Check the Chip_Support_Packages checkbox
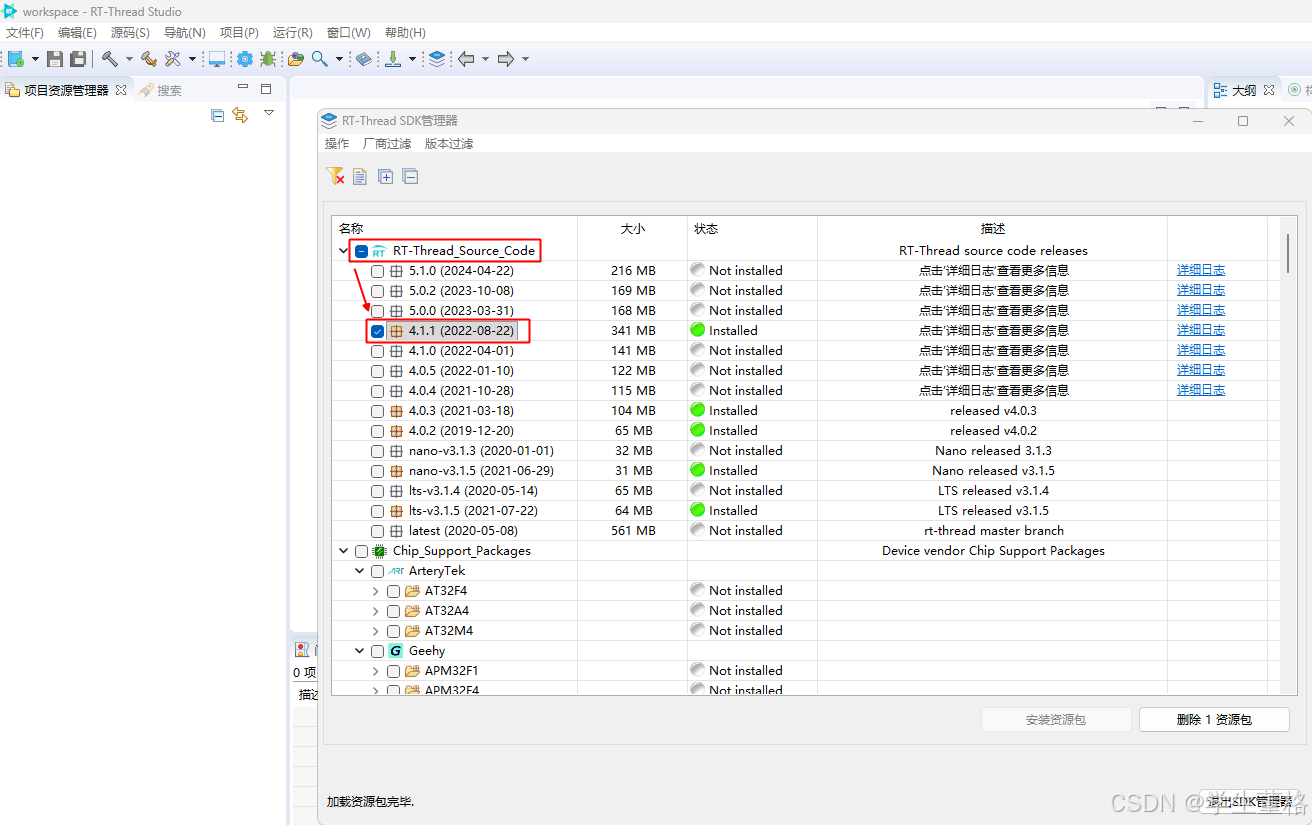The width and height of the screenshot is (1312, 825). tap(361, 551)
